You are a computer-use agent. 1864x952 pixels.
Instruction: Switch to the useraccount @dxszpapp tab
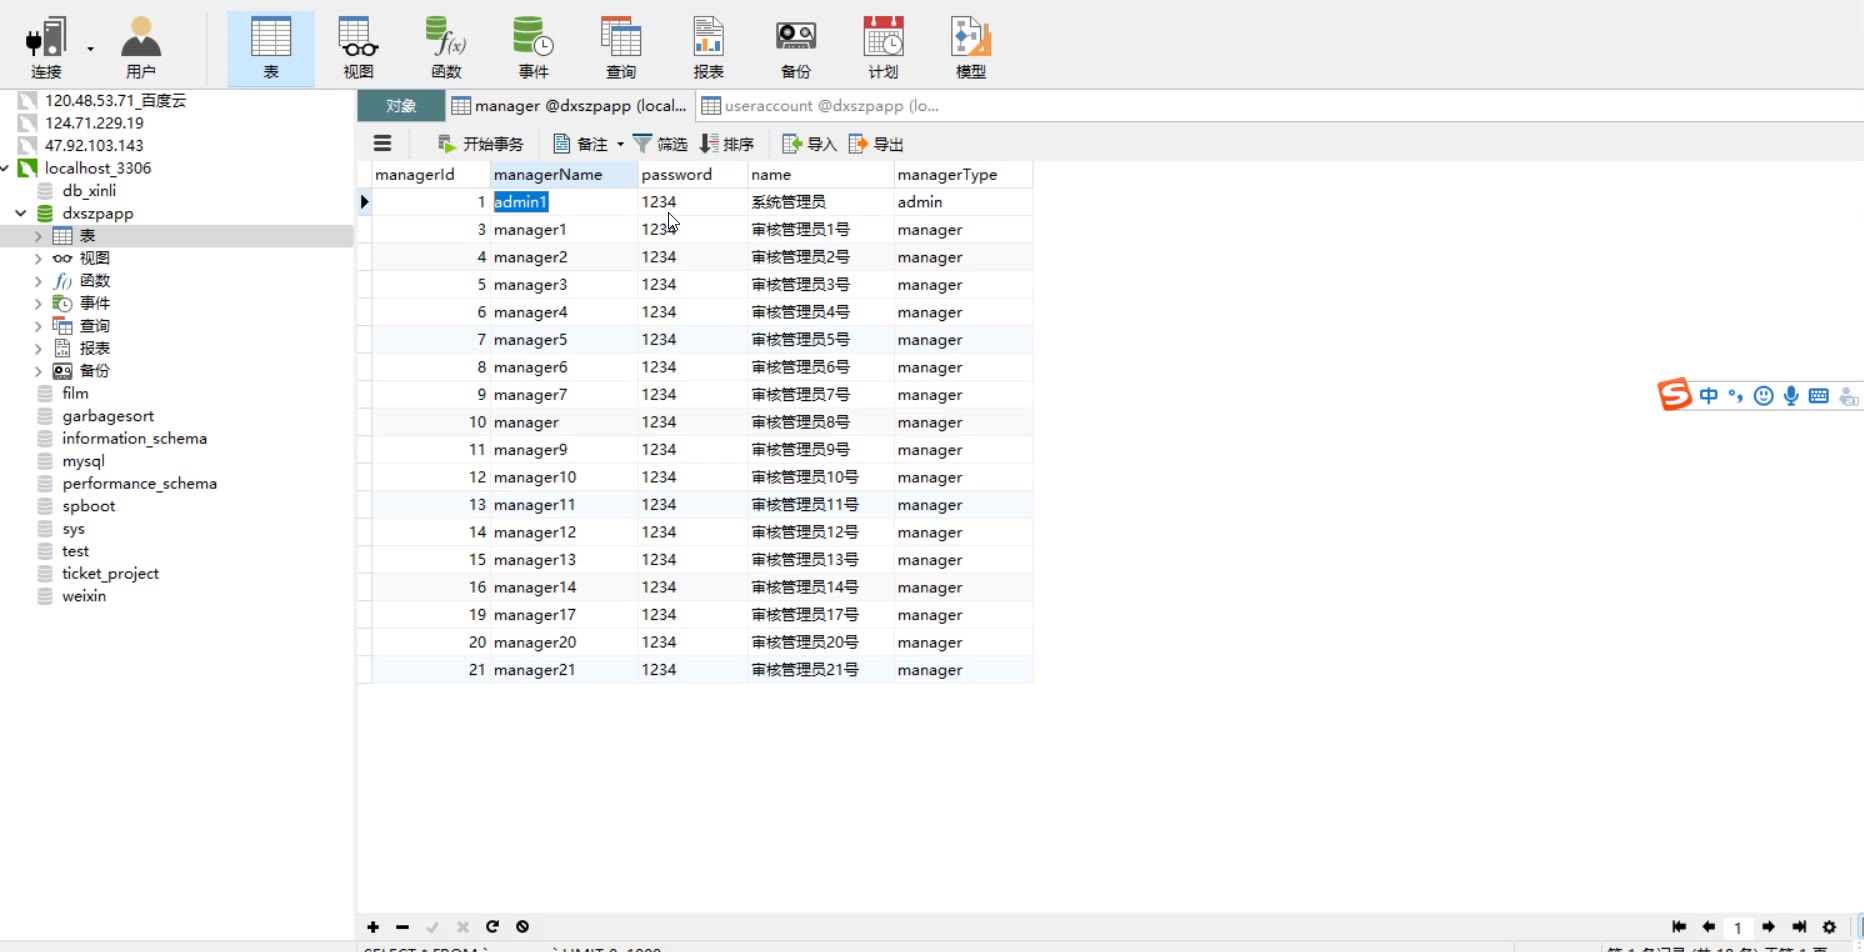(x=820, y=106)
